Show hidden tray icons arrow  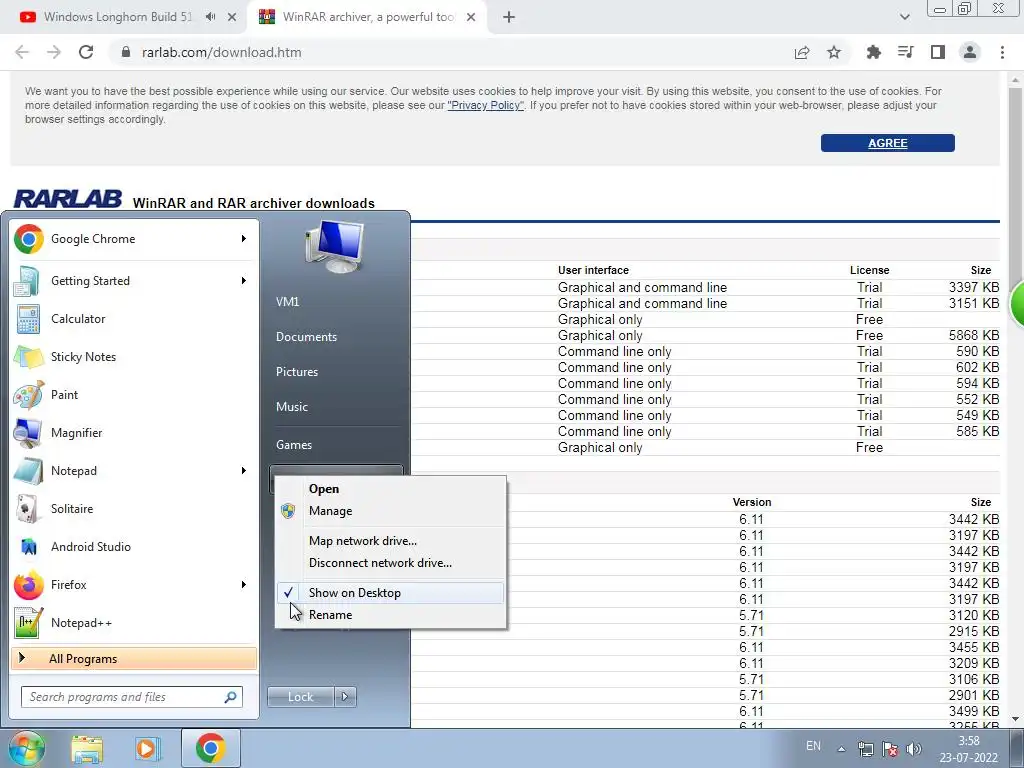point(841,749)
